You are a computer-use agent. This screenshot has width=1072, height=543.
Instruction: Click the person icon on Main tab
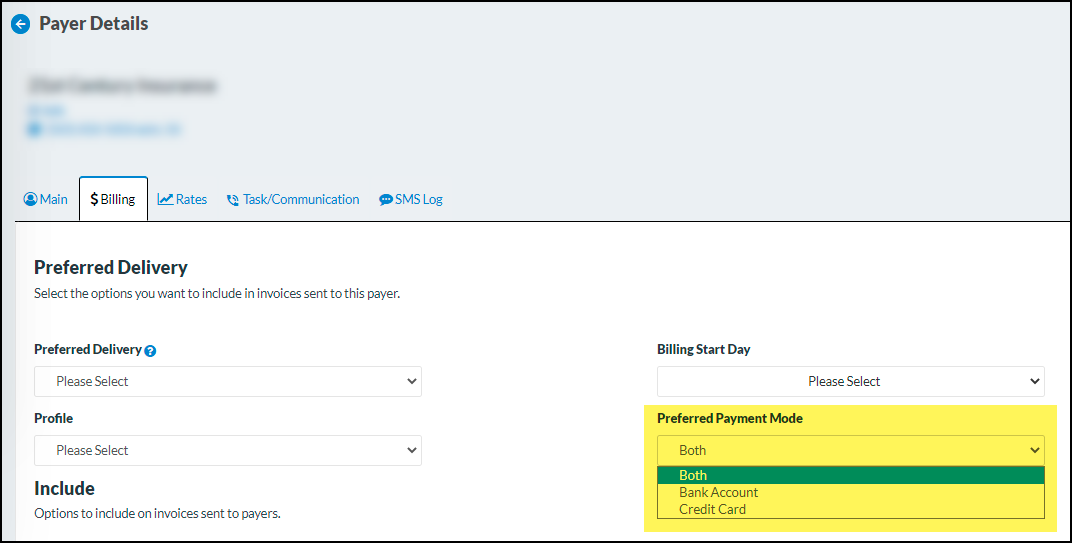click(30, 199)
